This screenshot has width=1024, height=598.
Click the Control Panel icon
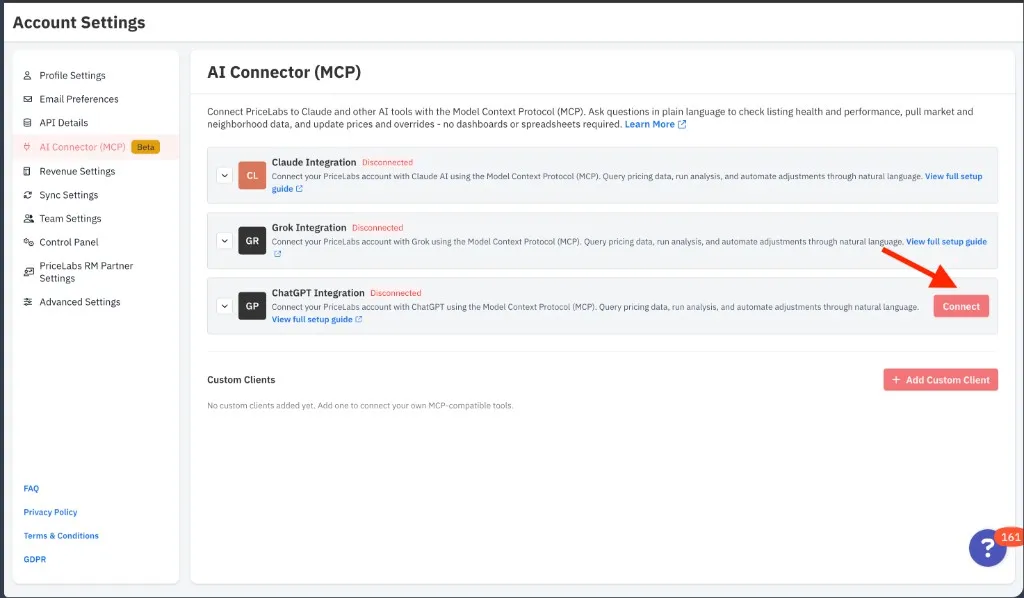point(28,242)
